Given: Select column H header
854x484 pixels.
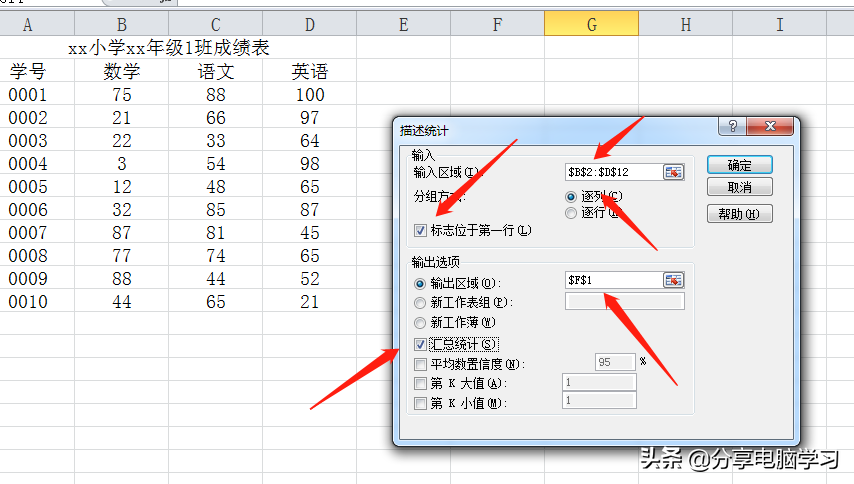Looking at the screenshot, I should point(686,24).
